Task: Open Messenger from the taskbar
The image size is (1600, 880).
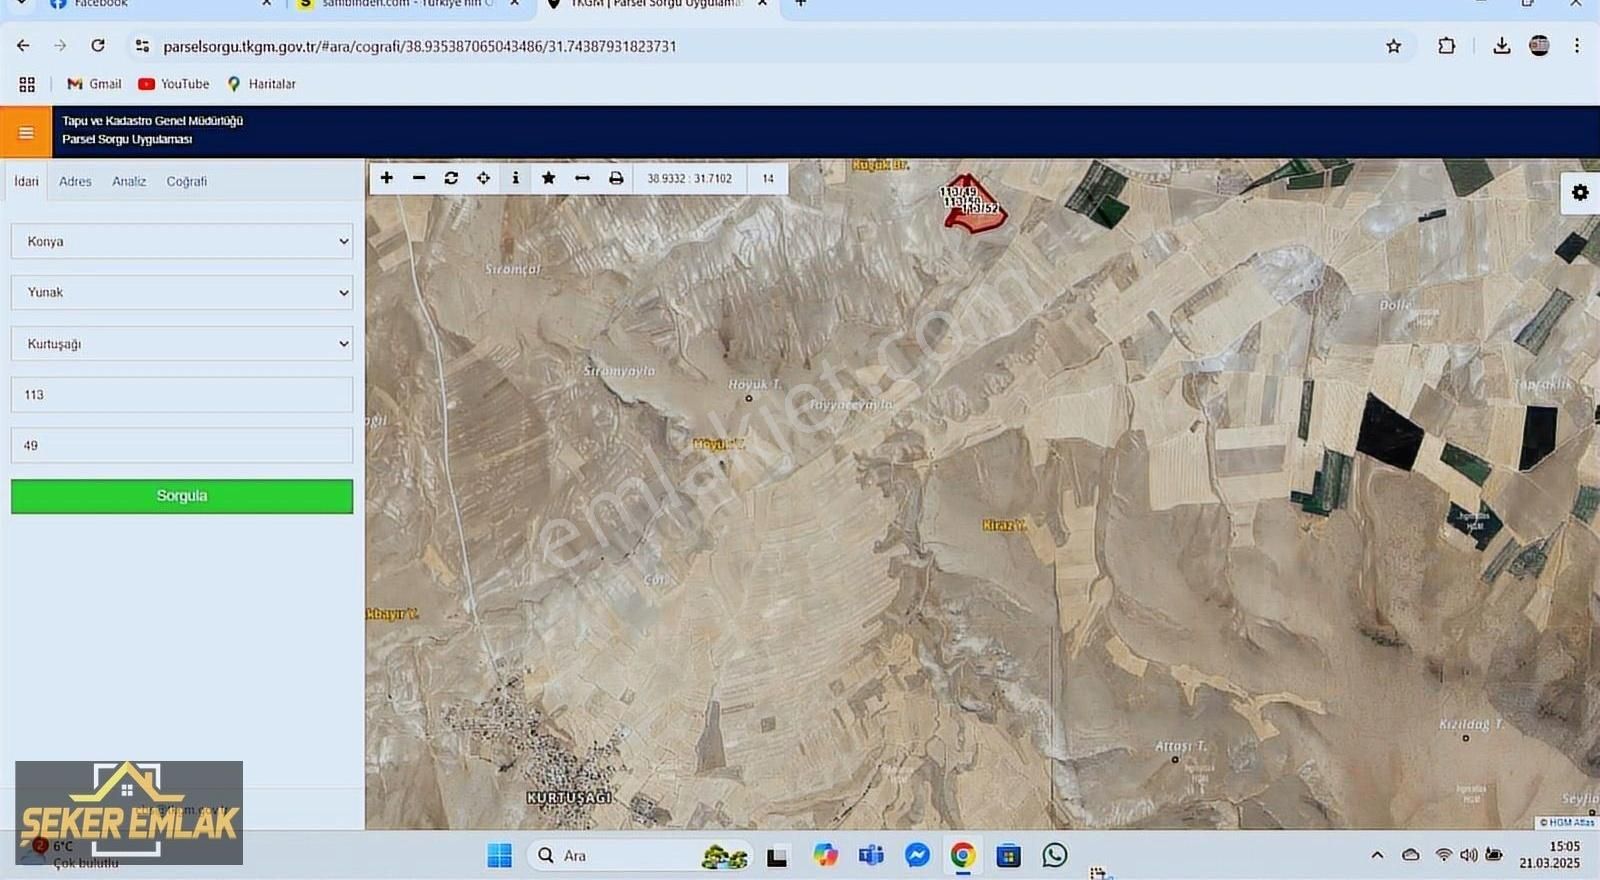Action: [x=917, y=855]
